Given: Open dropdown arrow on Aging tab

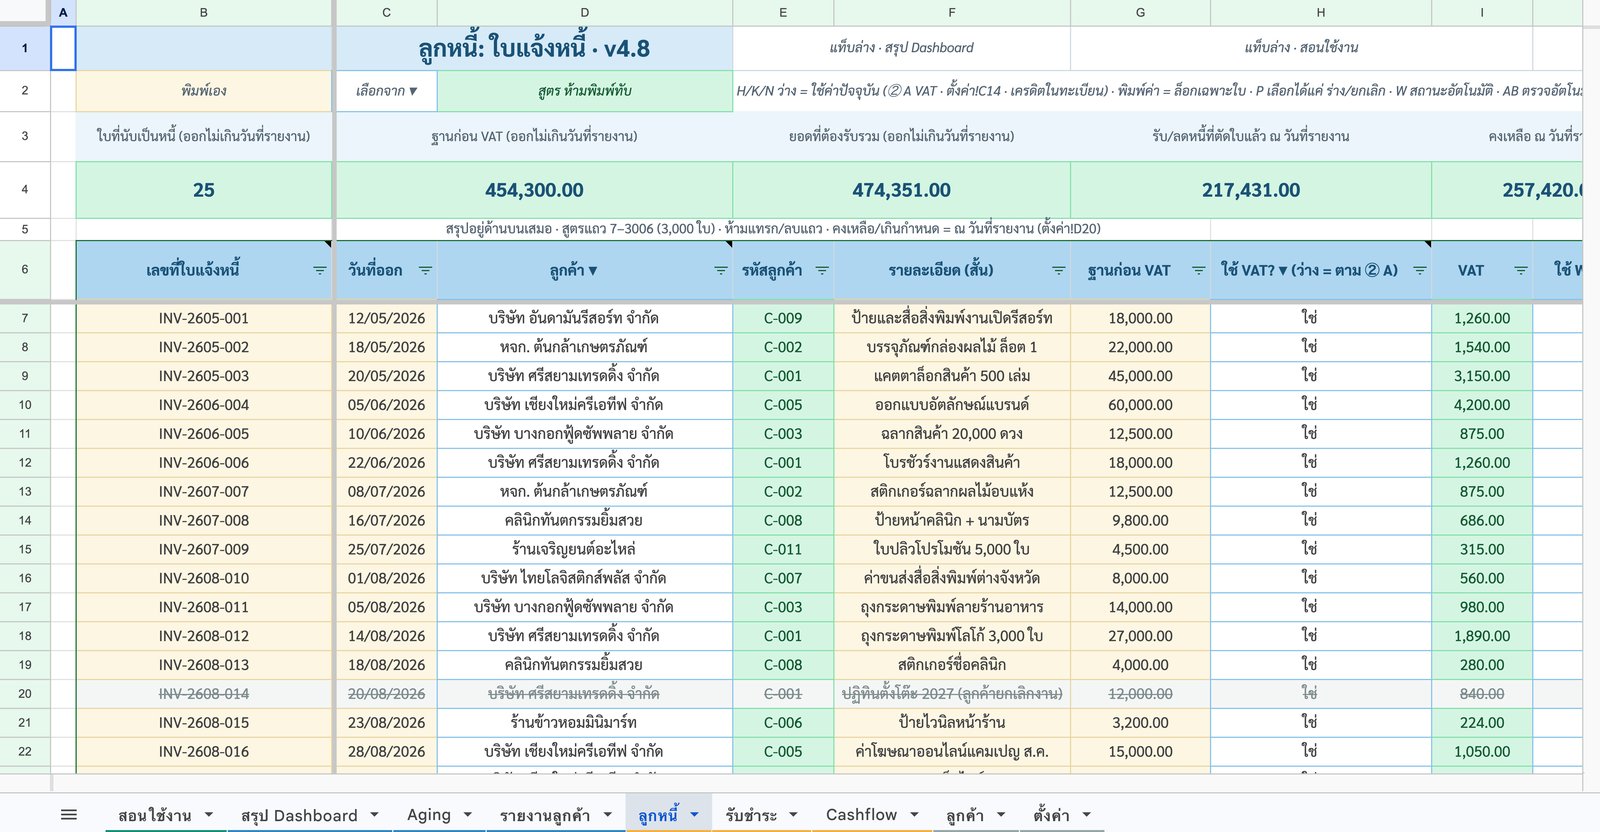Looking at the screenshot, I should tap(468, 815).
